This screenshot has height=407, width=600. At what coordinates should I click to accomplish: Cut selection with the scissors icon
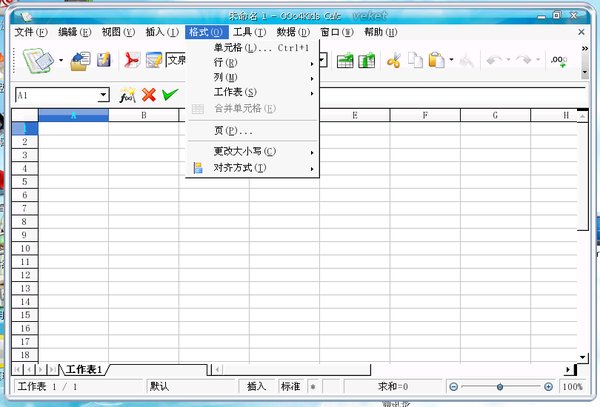[394, 60]
